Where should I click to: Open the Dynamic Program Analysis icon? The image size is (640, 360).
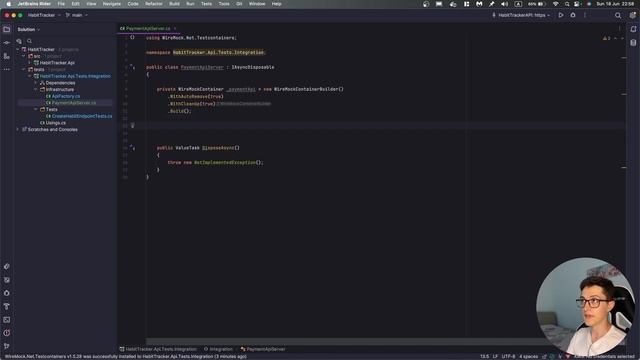click(7, 293)
